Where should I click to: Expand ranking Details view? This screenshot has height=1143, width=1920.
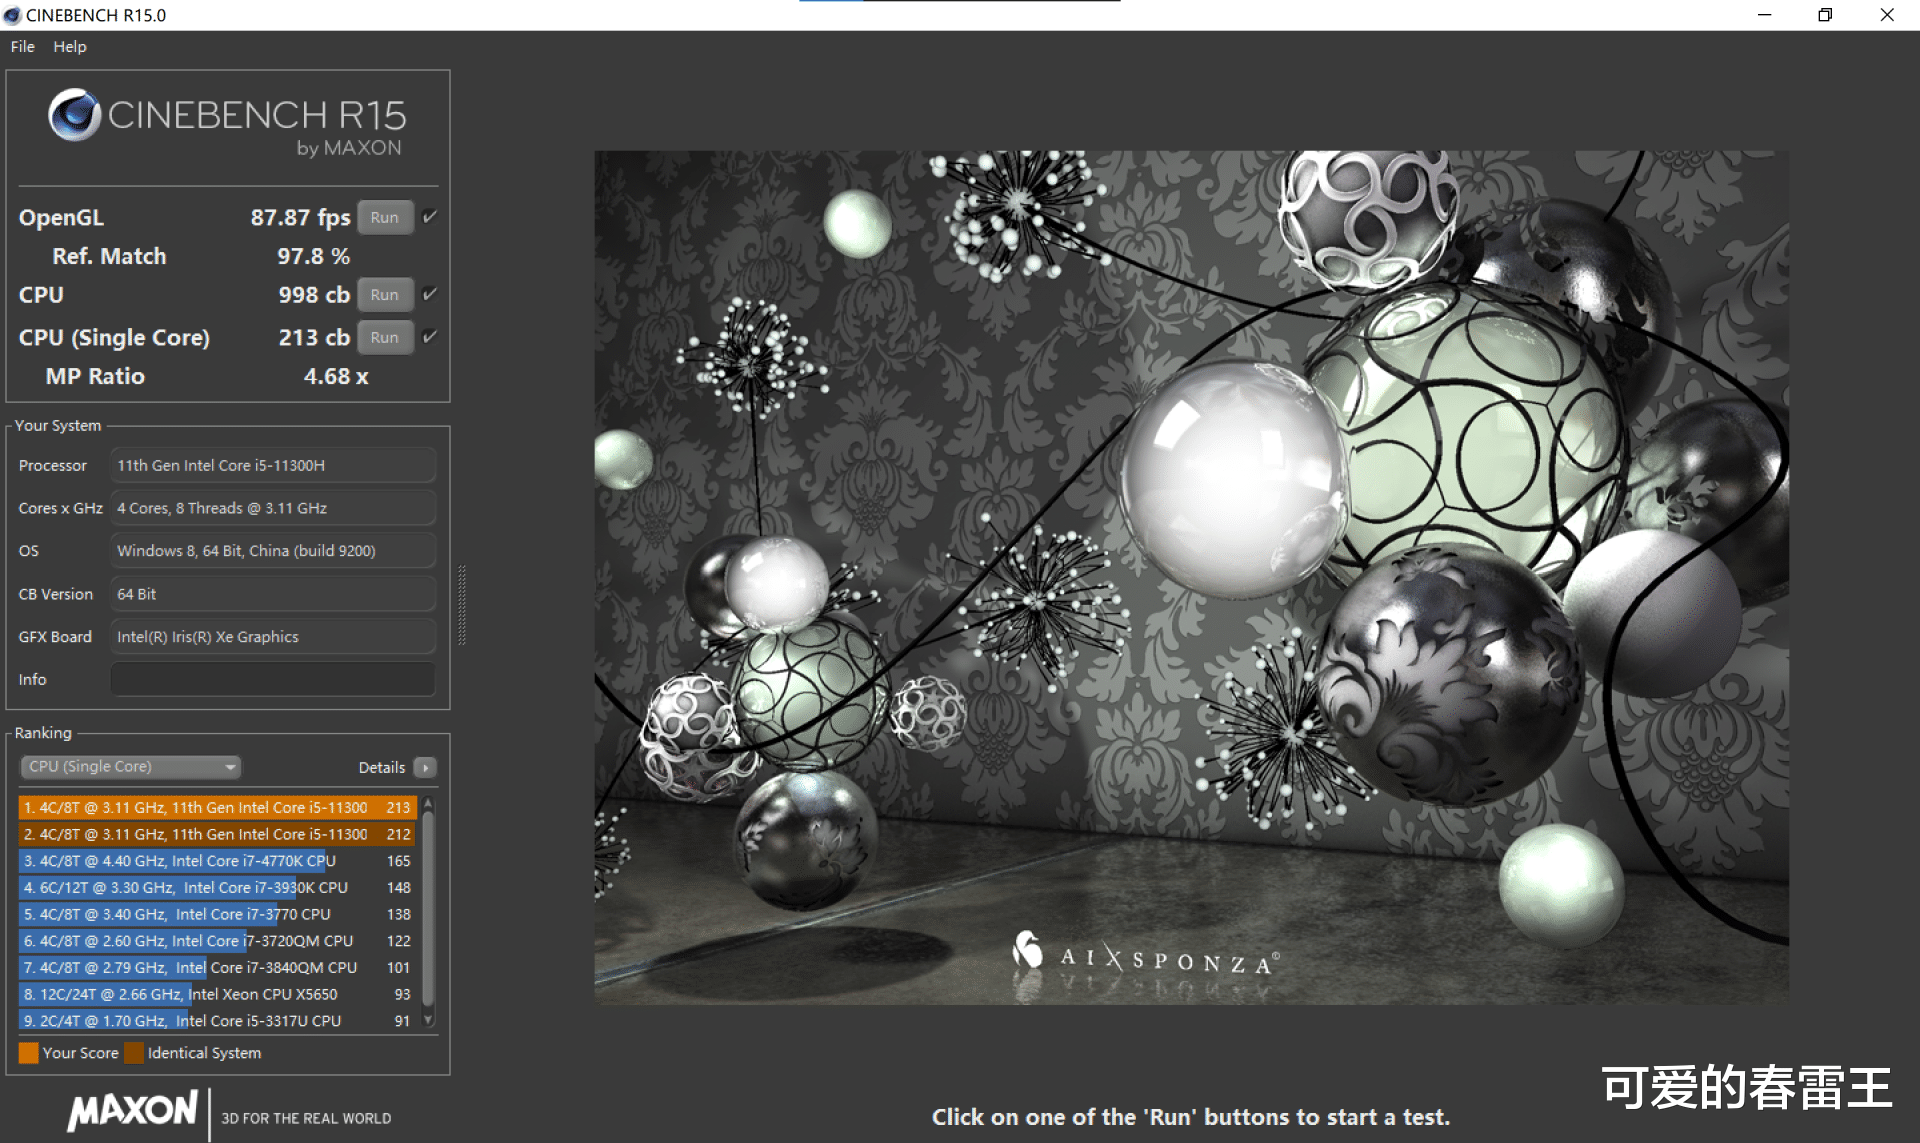click(383, 767)
